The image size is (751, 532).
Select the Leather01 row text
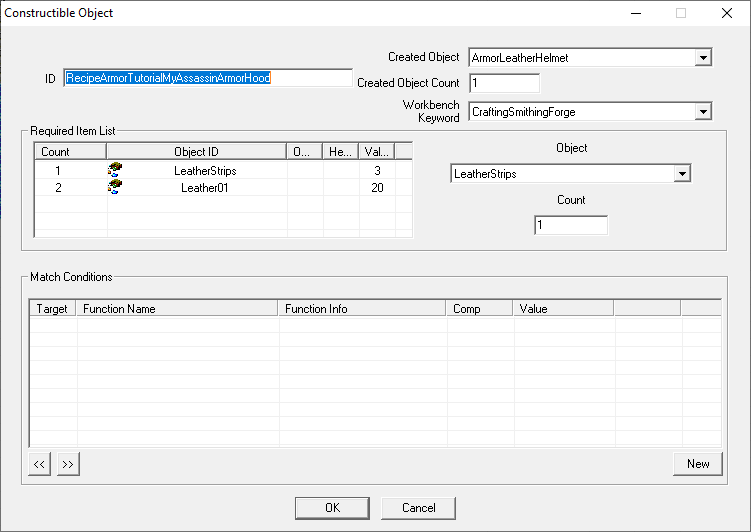click(x=205, y=188)
